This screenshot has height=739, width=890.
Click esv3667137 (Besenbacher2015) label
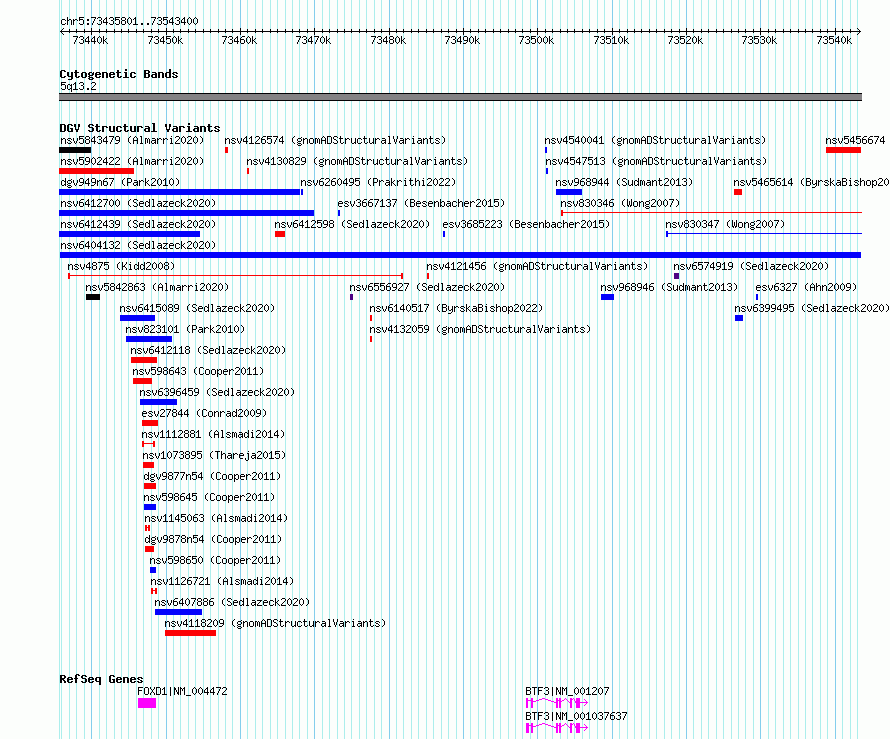pos(421,203)
